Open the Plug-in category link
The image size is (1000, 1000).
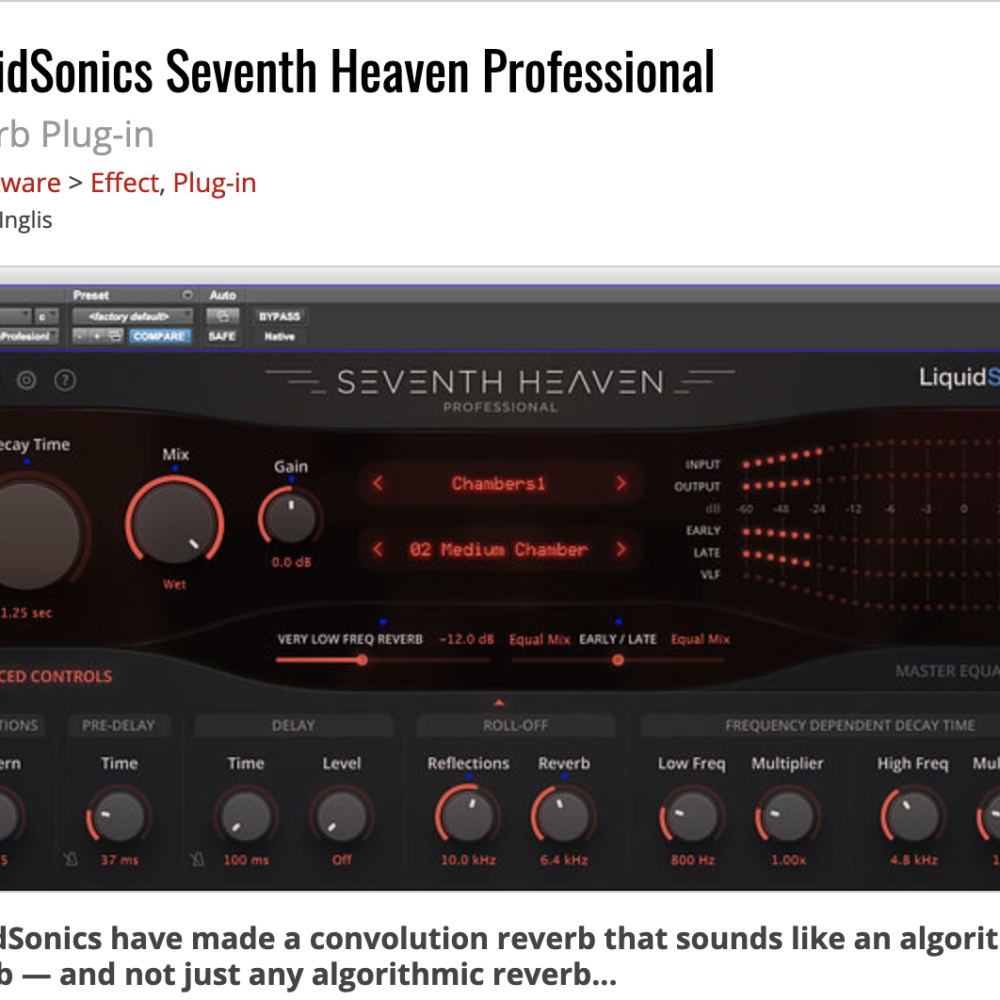pos(215,182)
